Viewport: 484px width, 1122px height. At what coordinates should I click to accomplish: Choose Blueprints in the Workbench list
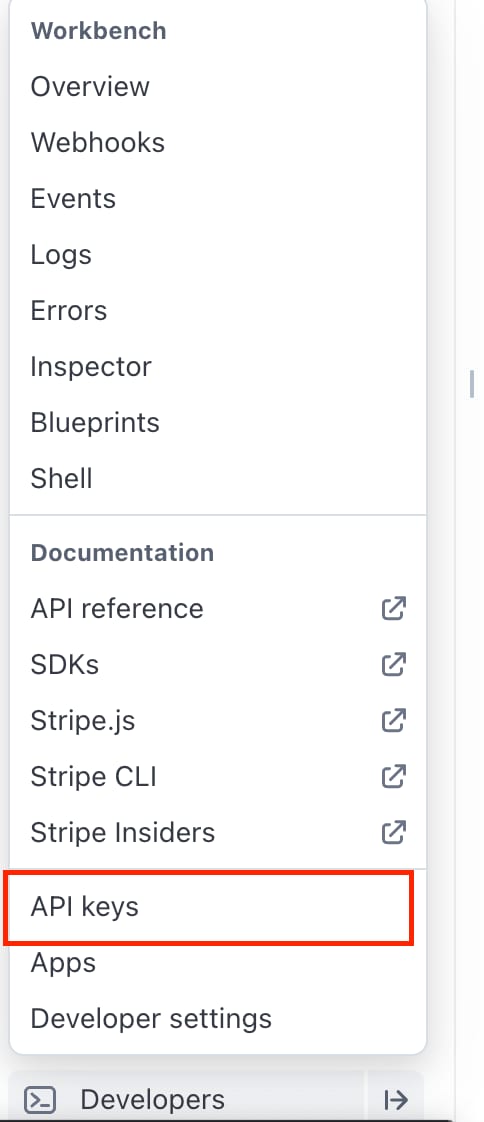[218, 422]
